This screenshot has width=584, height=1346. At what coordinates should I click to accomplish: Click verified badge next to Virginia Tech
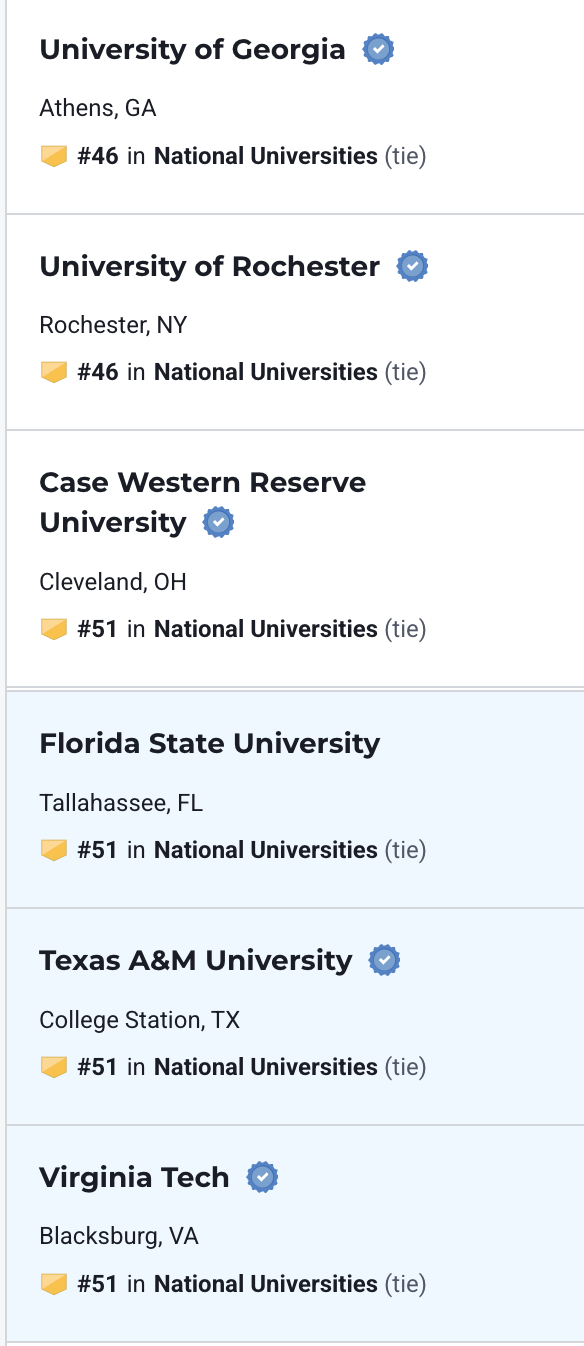(x=262, y=1177)
